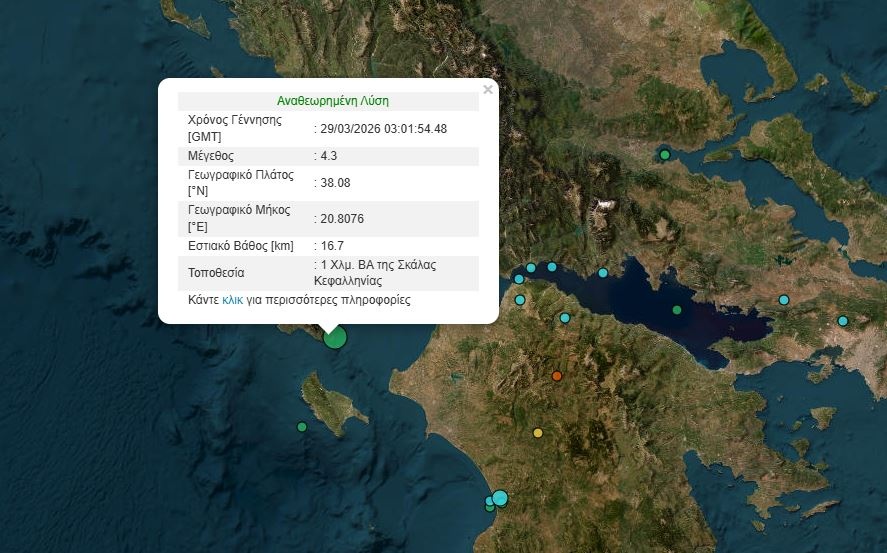
Task: Click the rightmost cyan earthquake marker
Action: [843, 321]
